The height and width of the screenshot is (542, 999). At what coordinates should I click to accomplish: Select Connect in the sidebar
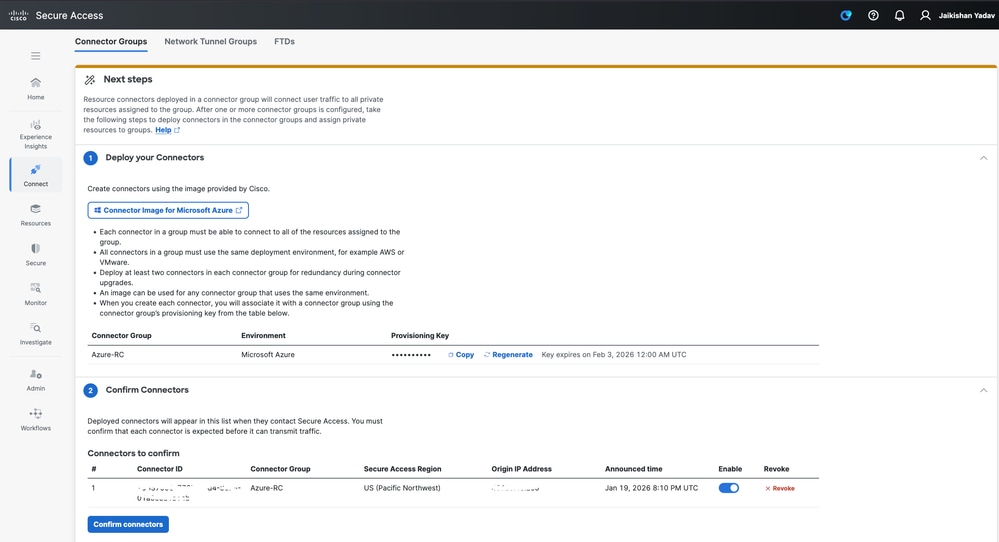[x=36, y=175]
